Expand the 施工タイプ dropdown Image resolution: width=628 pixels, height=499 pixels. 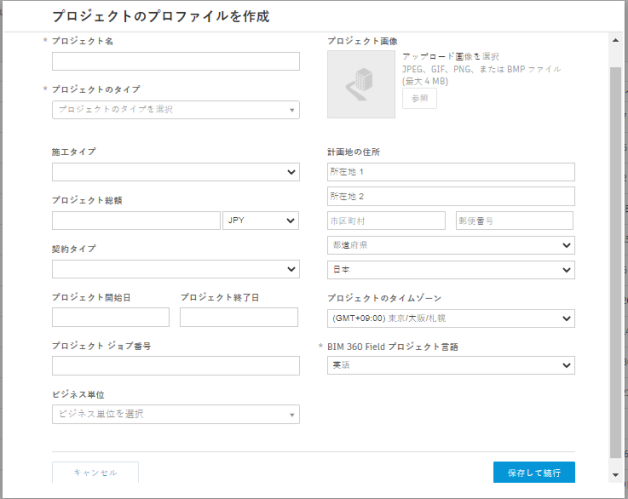point(175,172)
